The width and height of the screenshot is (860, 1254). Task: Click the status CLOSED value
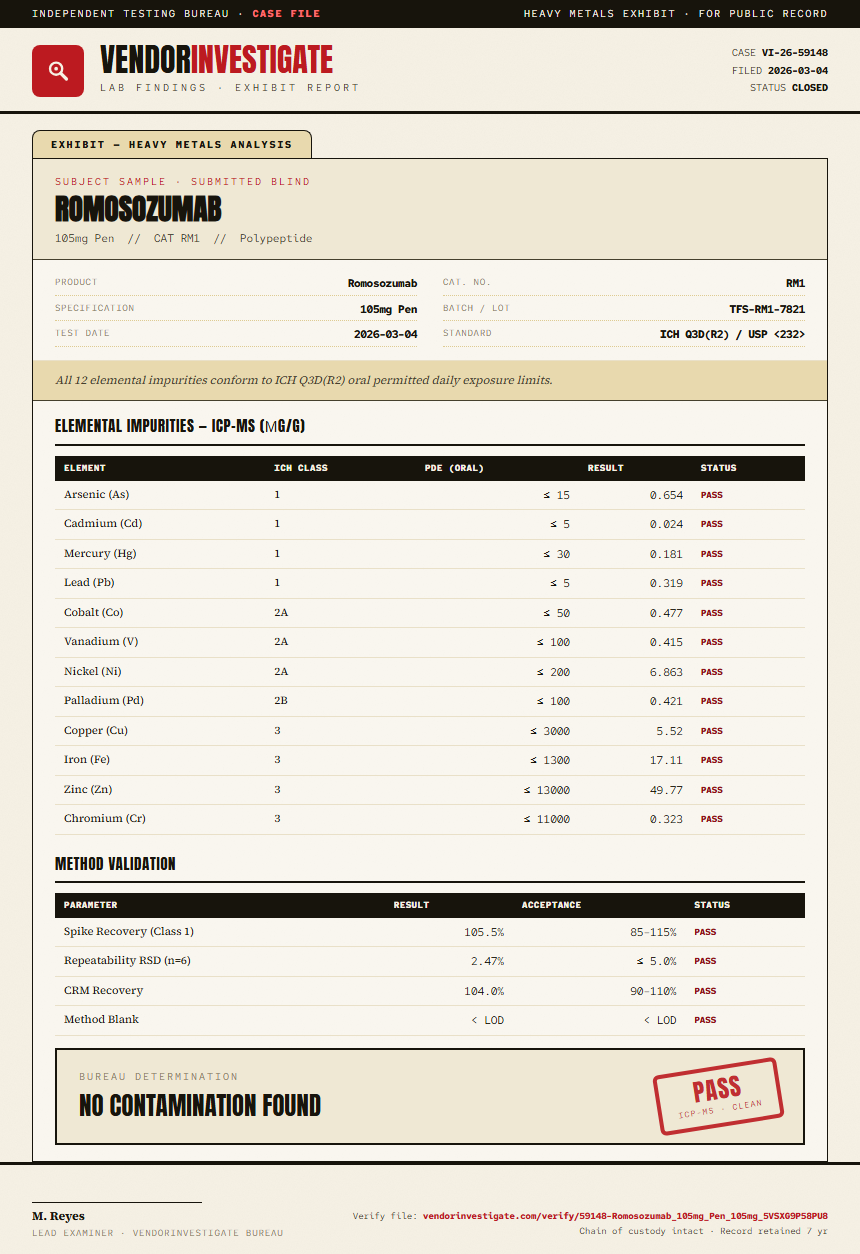[810, 88]
